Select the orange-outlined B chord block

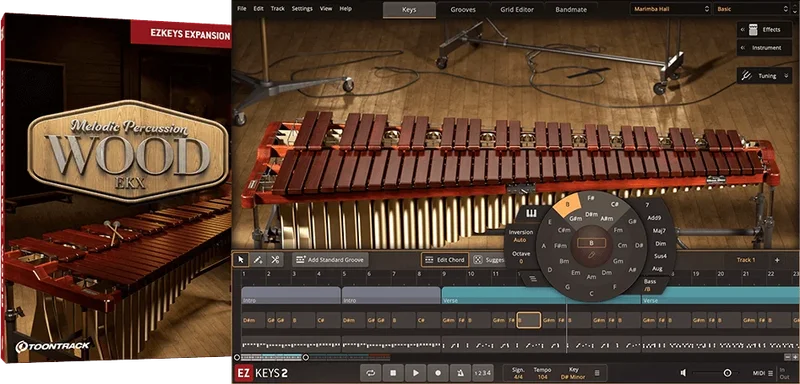click(528, 320)
